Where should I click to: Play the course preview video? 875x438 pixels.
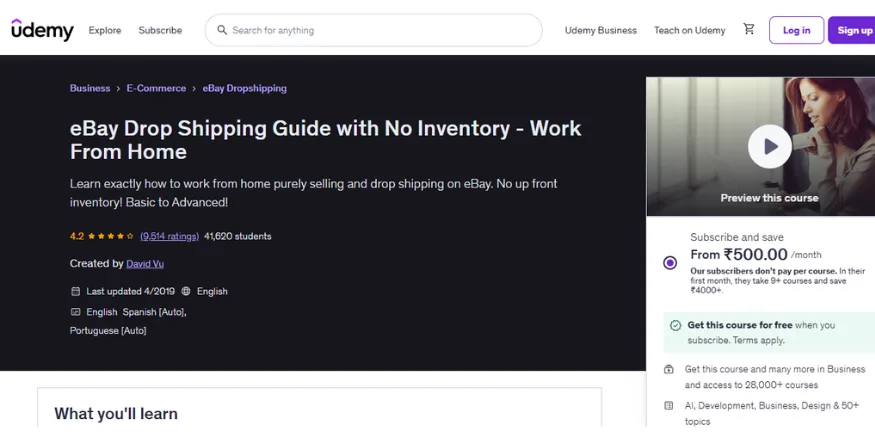click(770, 146)
